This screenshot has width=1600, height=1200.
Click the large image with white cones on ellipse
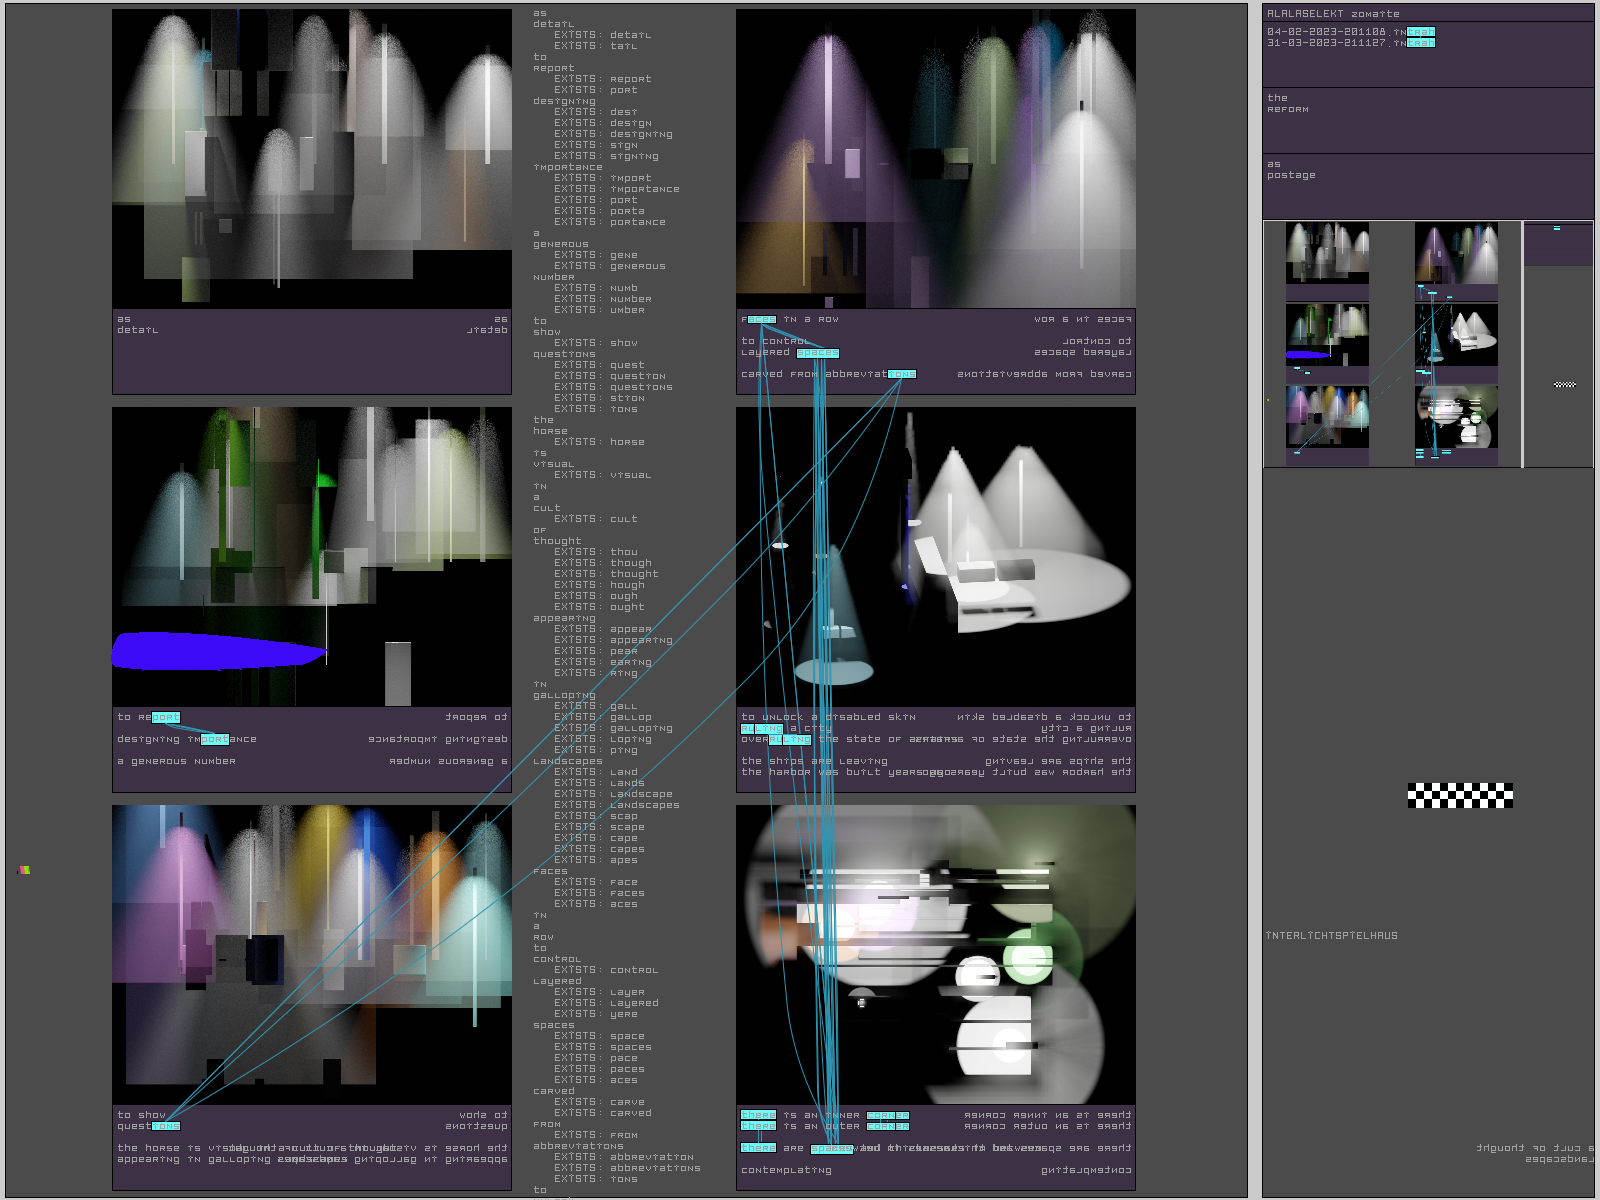(936, 557)
